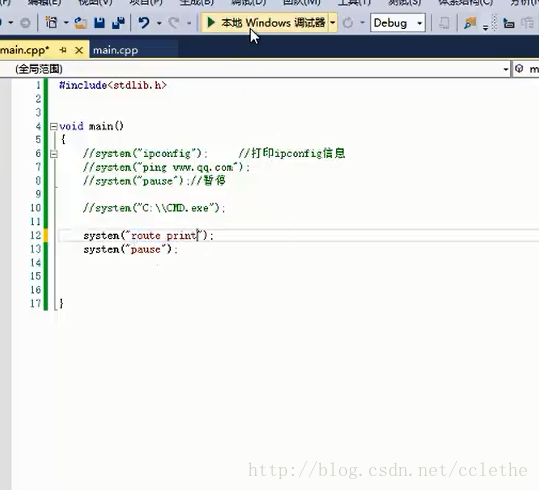Open the redo history dropdown arrow
The image size is (539, 490).
189,23
